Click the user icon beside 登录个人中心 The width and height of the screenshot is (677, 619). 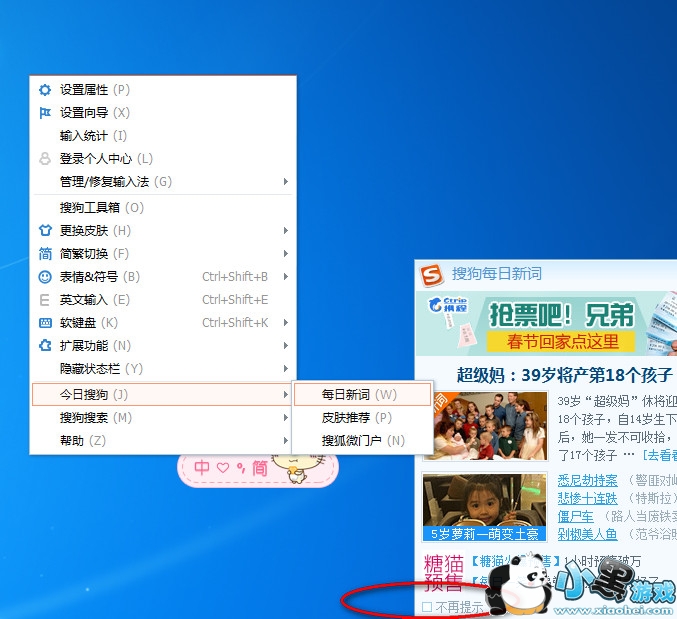pos(45,158)
